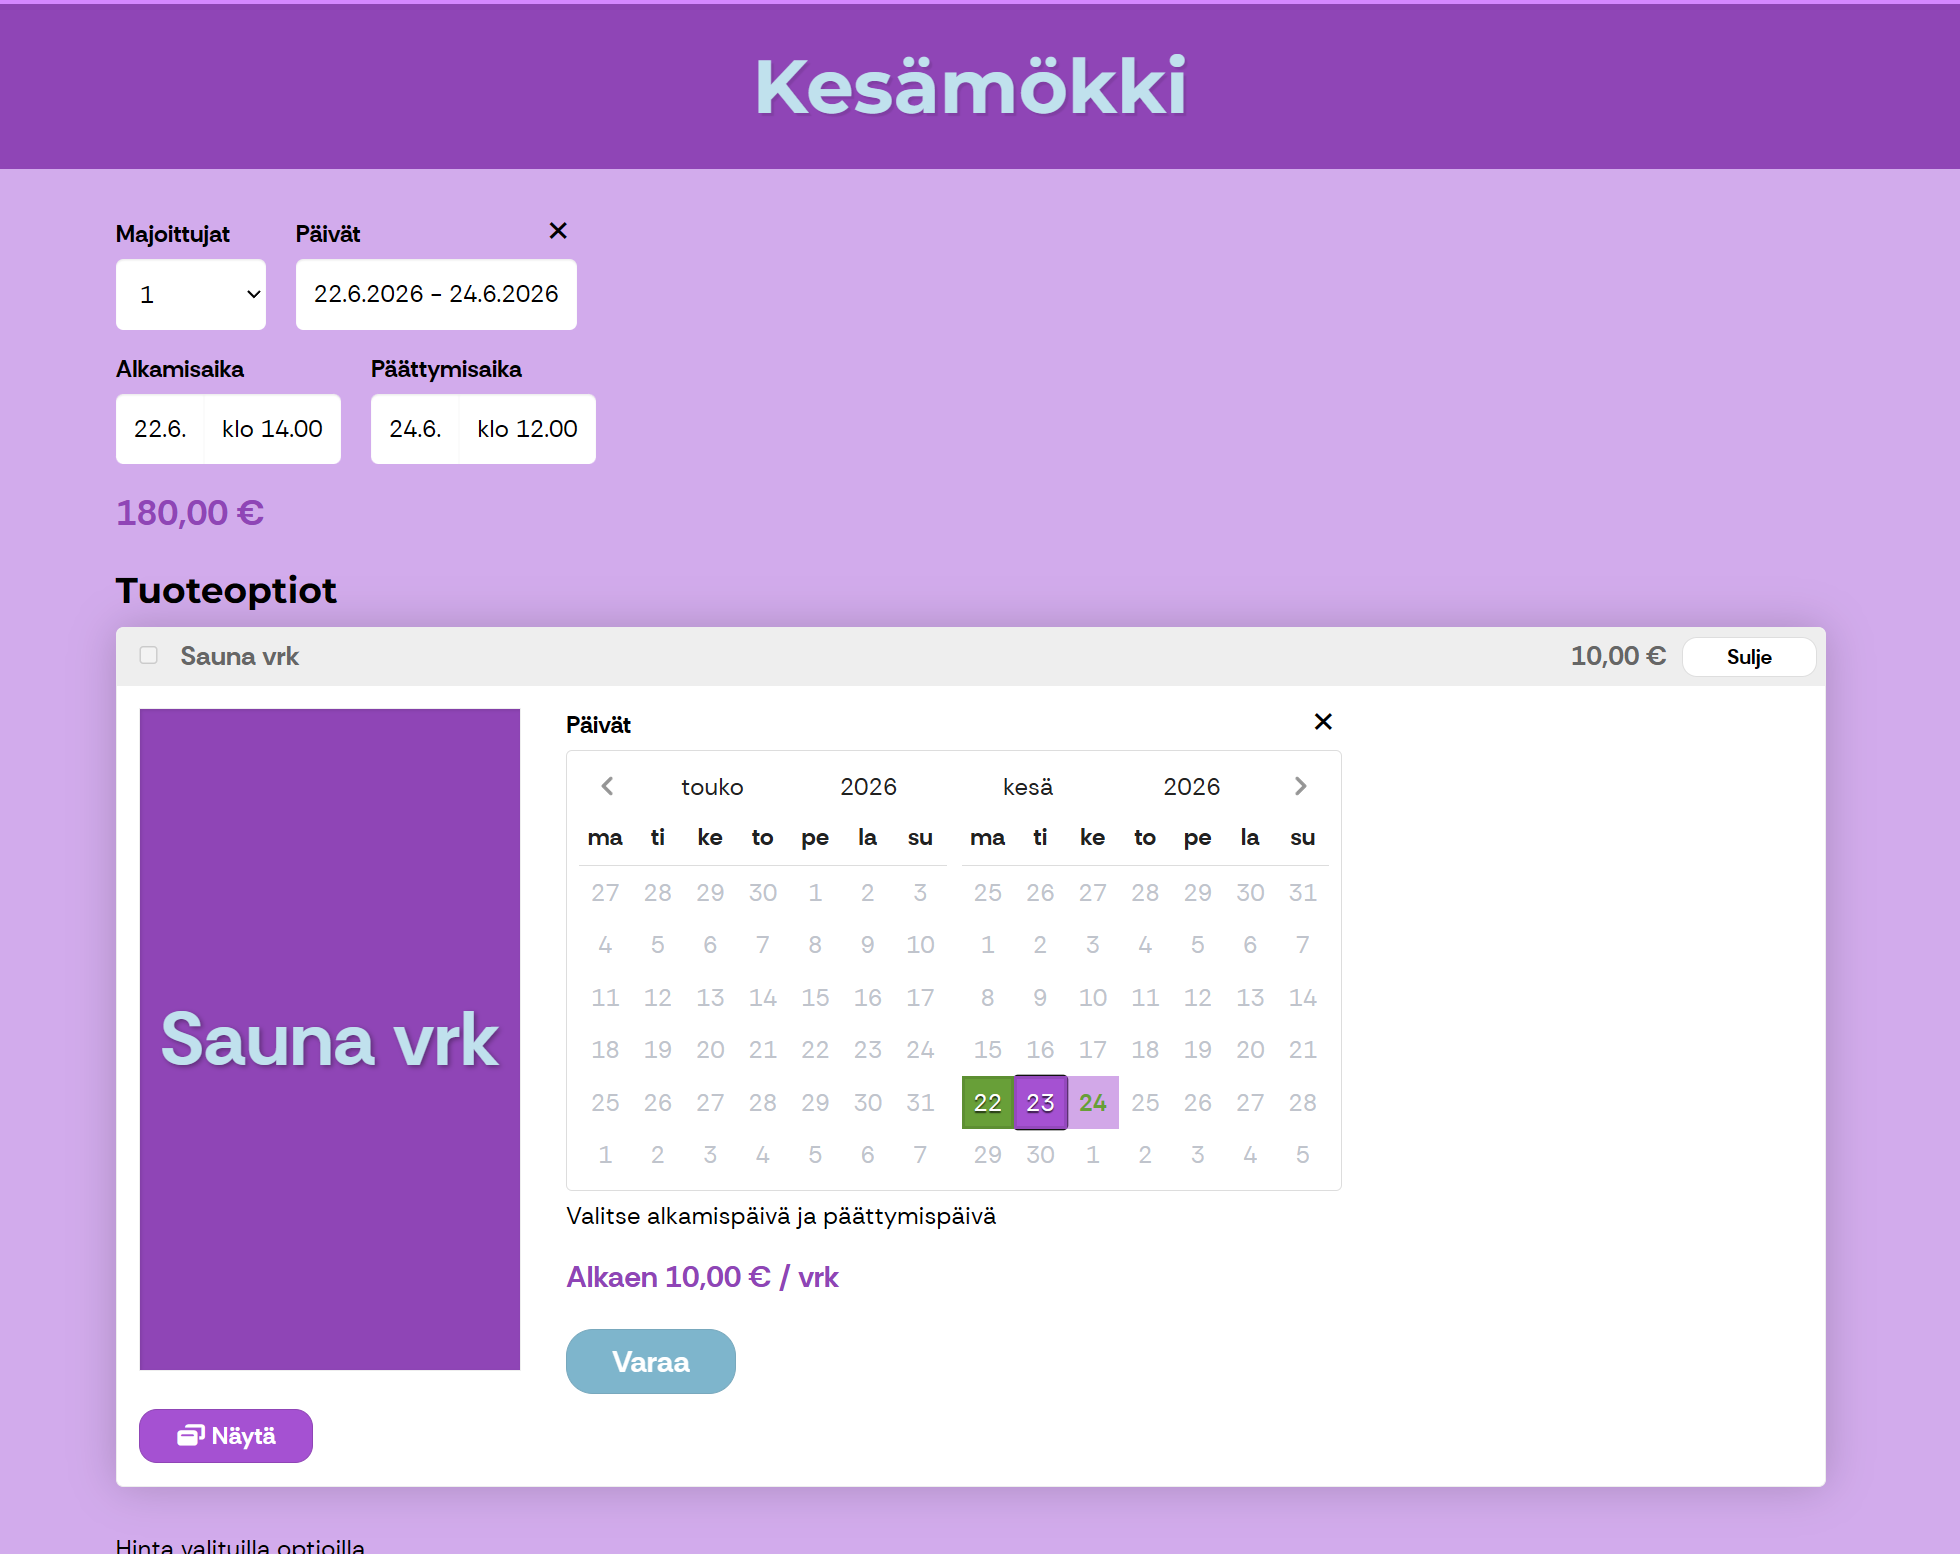Click the 180,00 € total price

(190, 513)
